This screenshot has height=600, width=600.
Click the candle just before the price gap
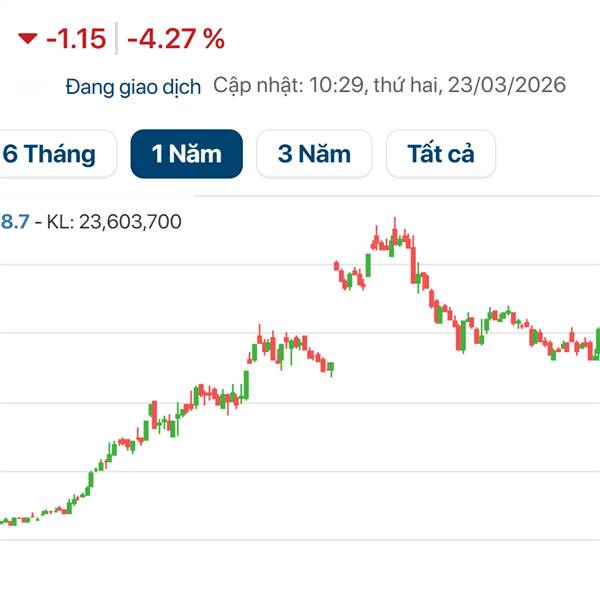[x=331, y=368]
